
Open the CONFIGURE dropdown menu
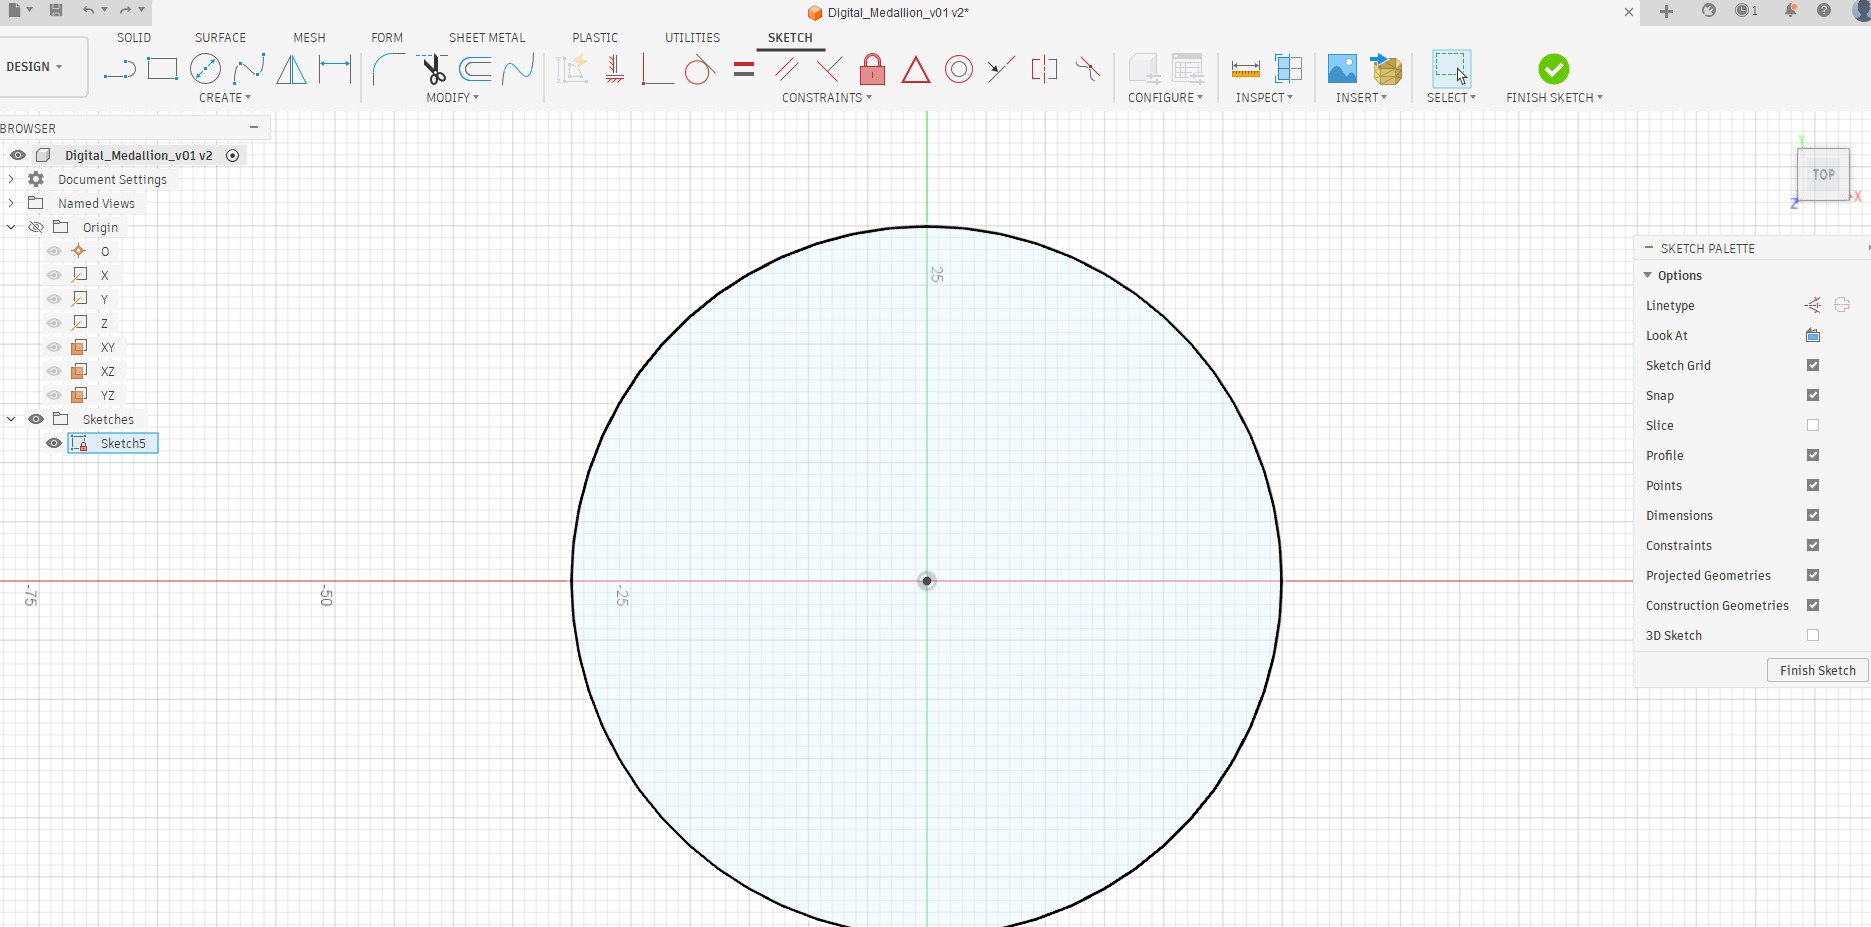click(x=1166, y=98)
